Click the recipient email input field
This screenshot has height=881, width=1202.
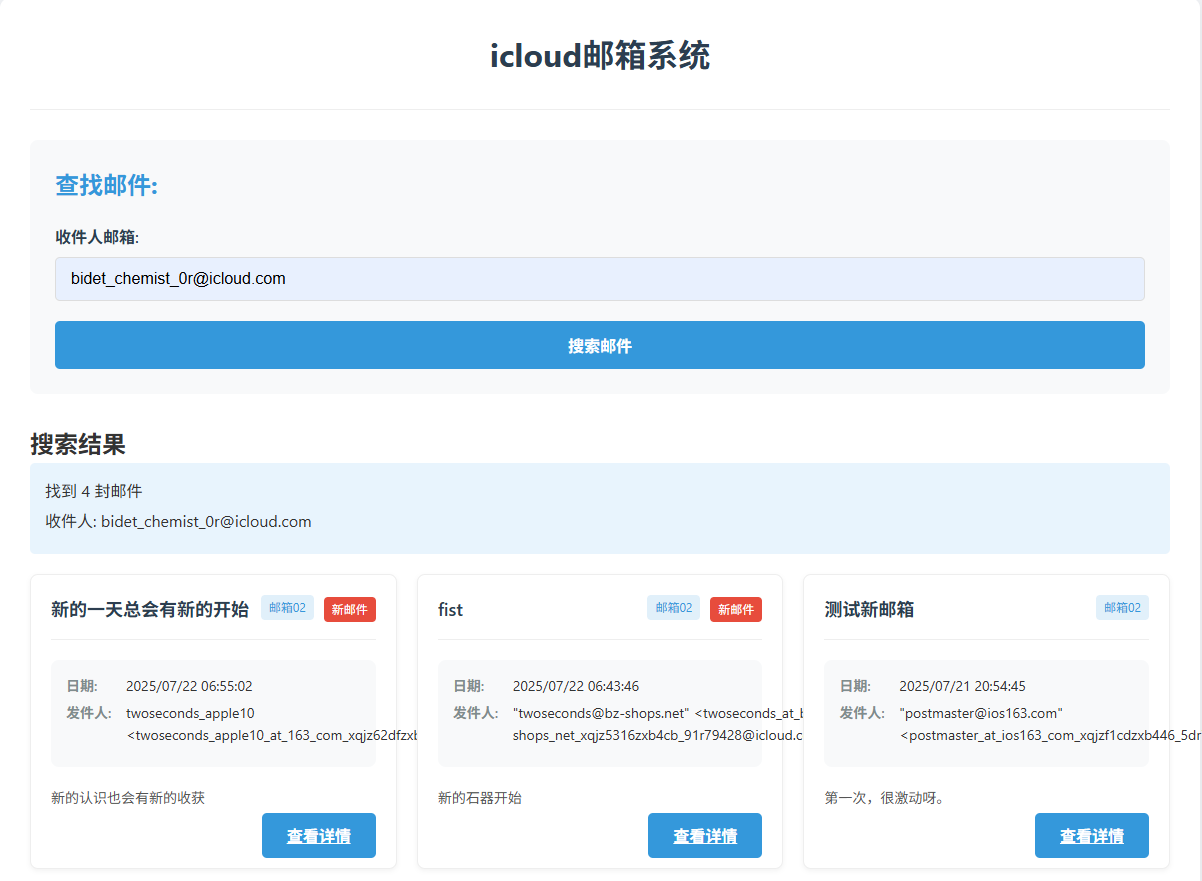tap(599, 279)
